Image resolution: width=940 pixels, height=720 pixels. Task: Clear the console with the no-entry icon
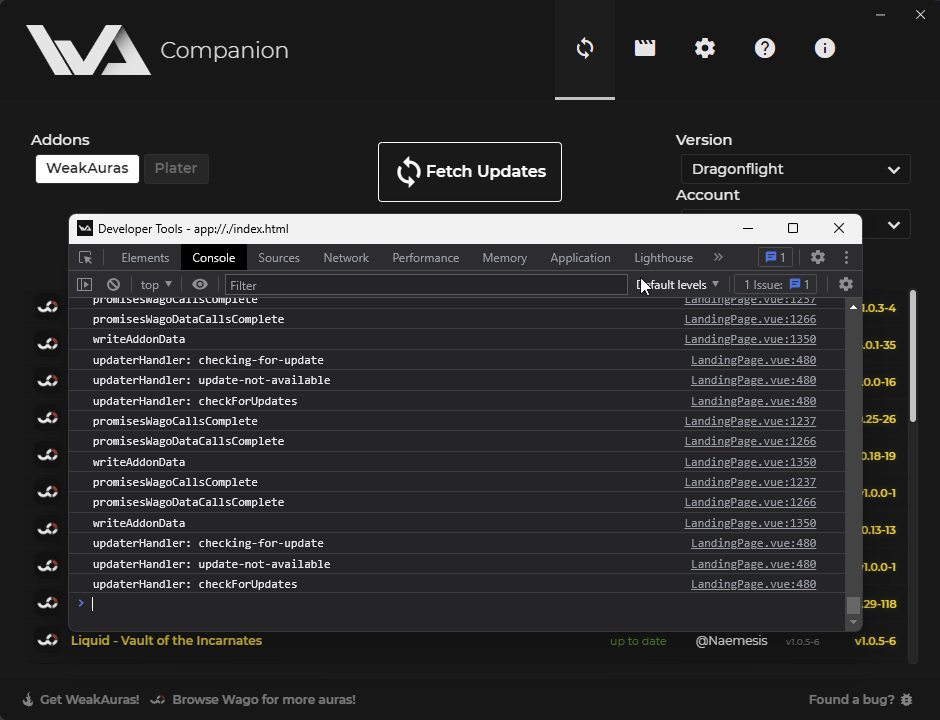tap(113, 284)
